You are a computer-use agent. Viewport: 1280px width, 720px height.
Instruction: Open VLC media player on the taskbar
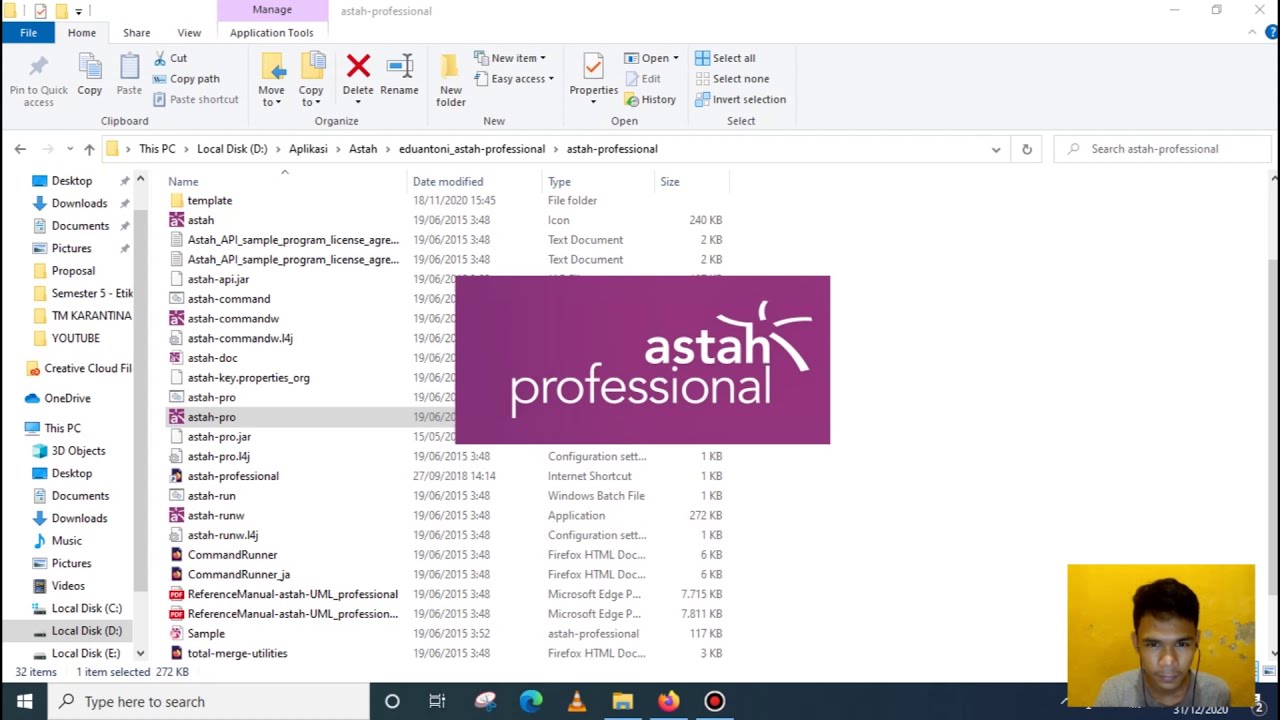pos(577,701)
